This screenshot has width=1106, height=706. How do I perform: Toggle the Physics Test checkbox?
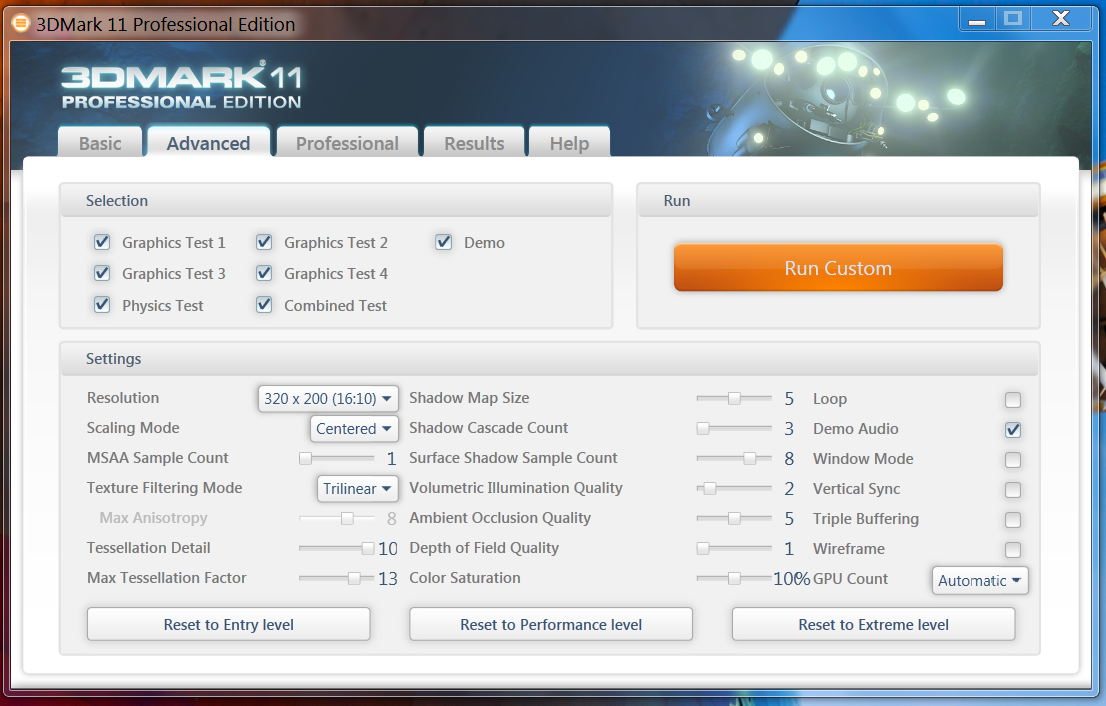tap(102, 305)
